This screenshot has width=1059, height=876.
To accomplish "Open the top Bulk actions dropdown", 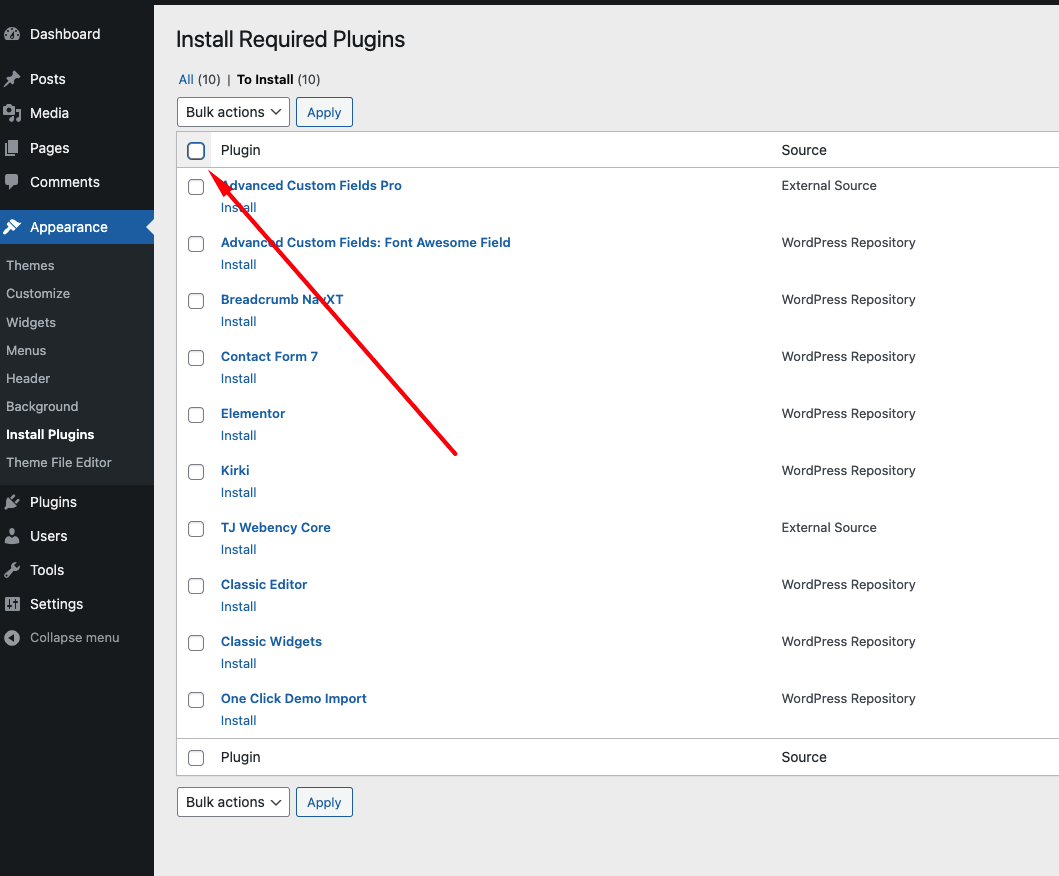I will click(233, 112).
